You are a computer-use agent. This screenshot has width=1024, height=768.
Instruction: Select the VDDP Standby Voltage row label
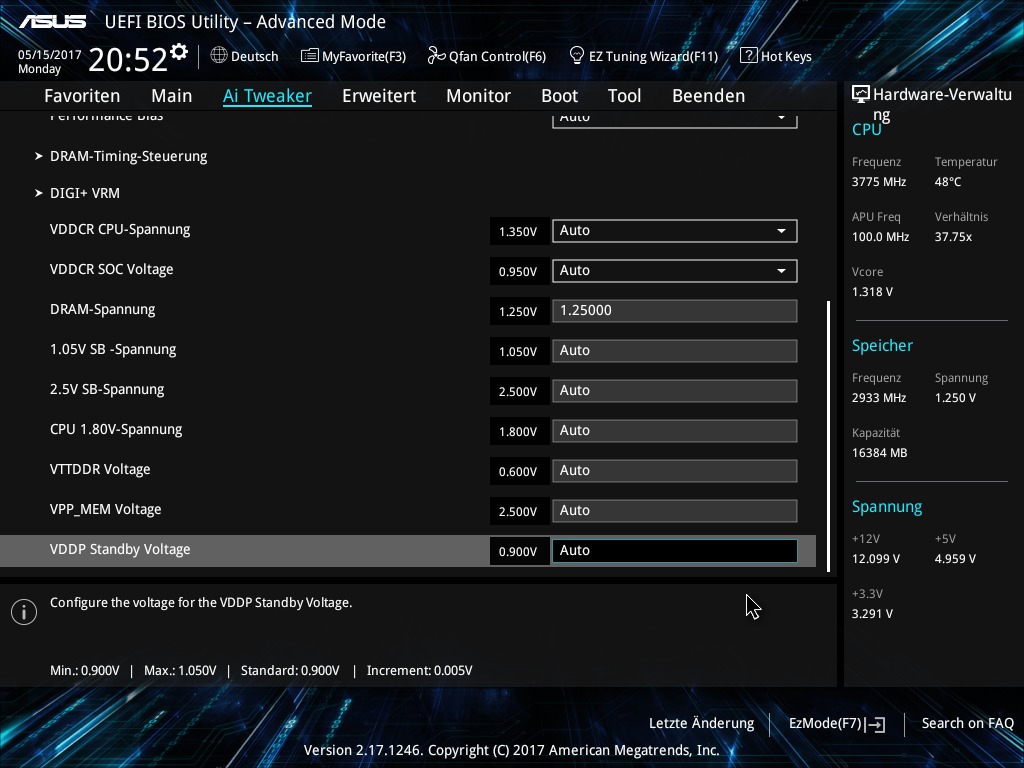pyautogui.click(x=120, y=549)
